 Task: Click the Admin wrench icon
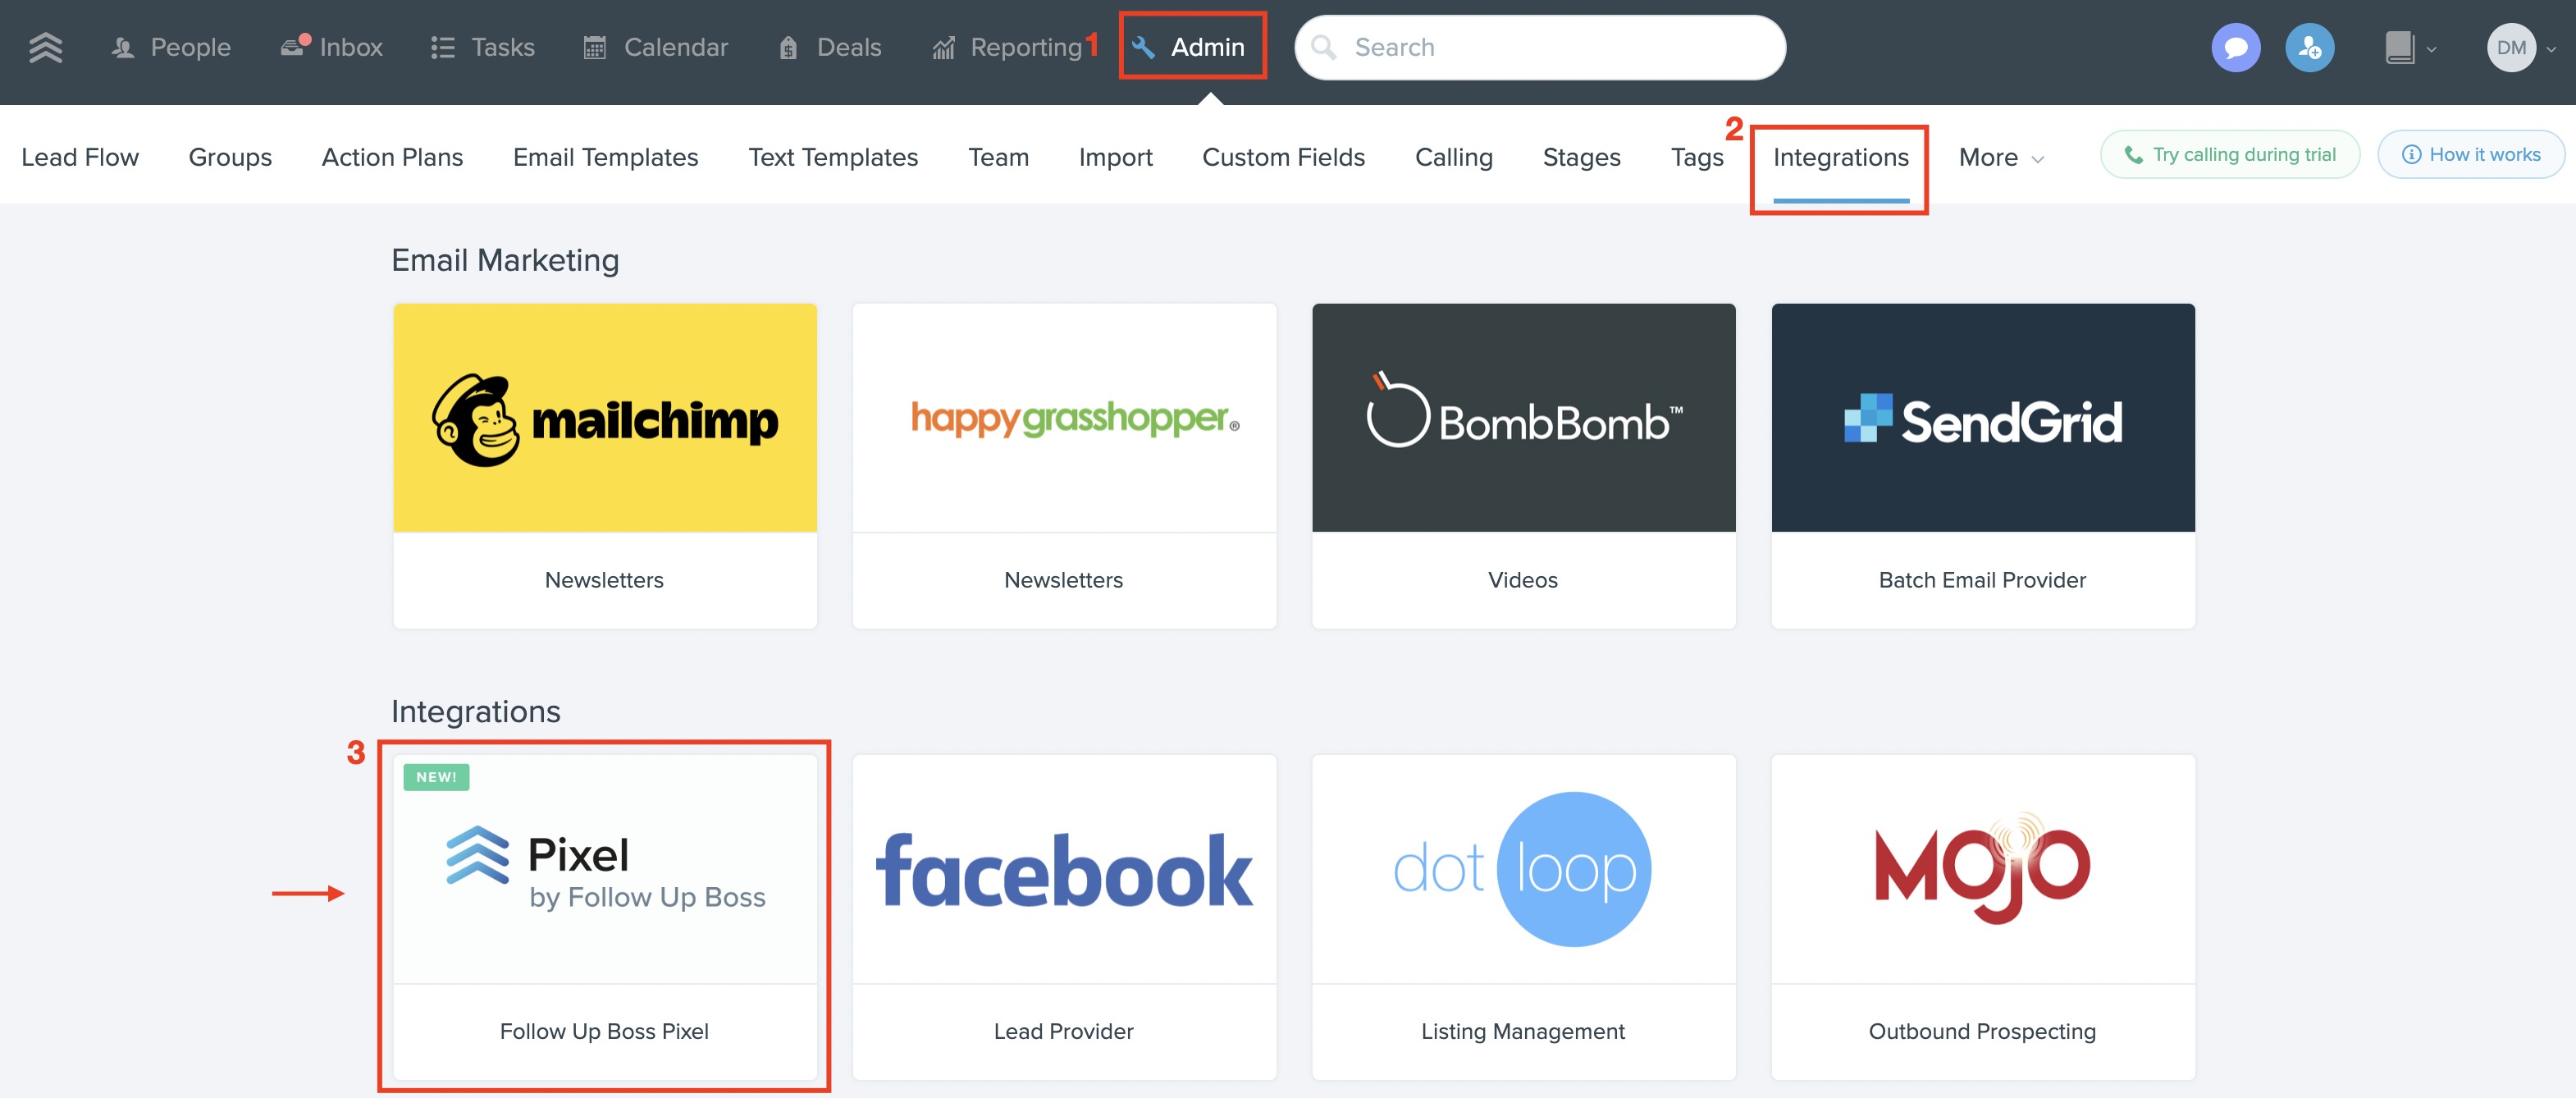click(x=1144, y=47)
